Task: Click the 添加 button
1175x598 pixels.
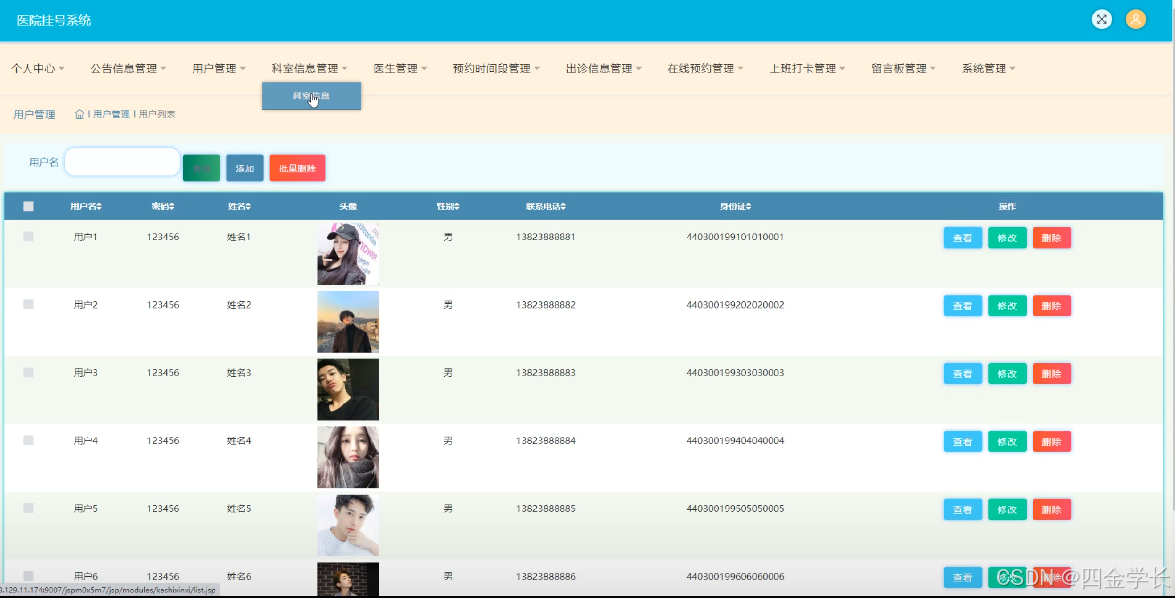Action: coord(245,168)
